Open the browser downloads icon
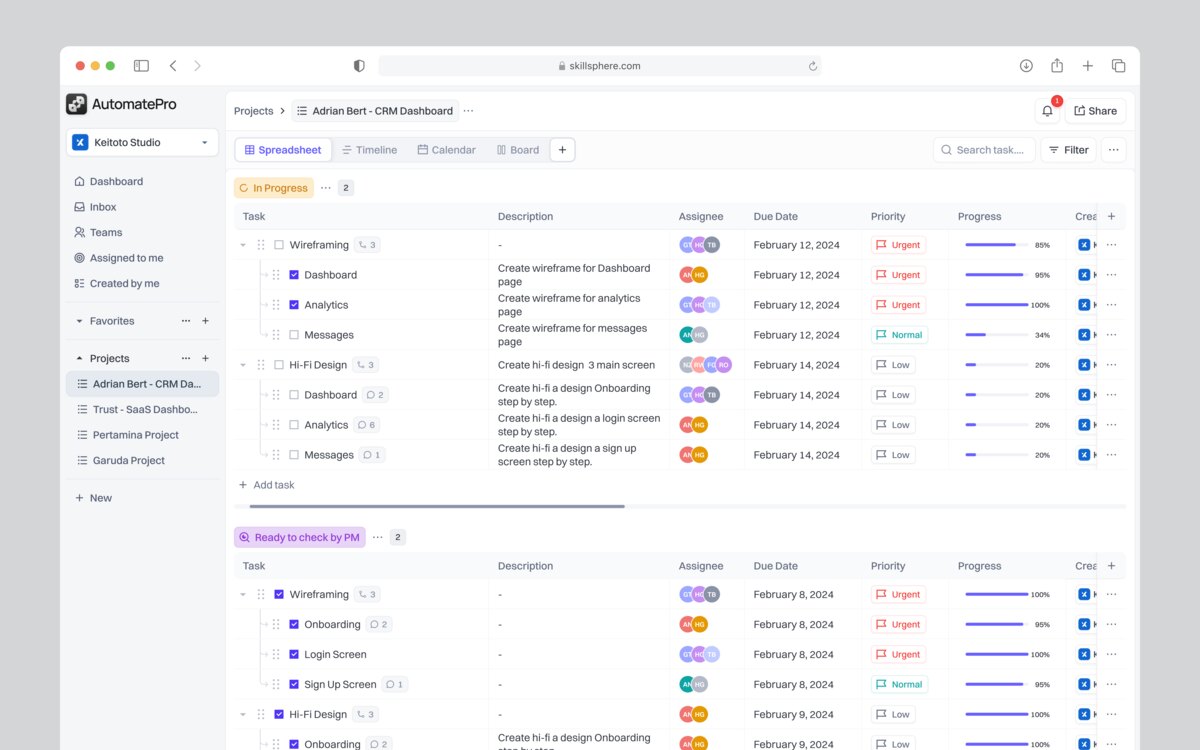The height and width of the screenshot is (750, 1200). (1026, 66)
